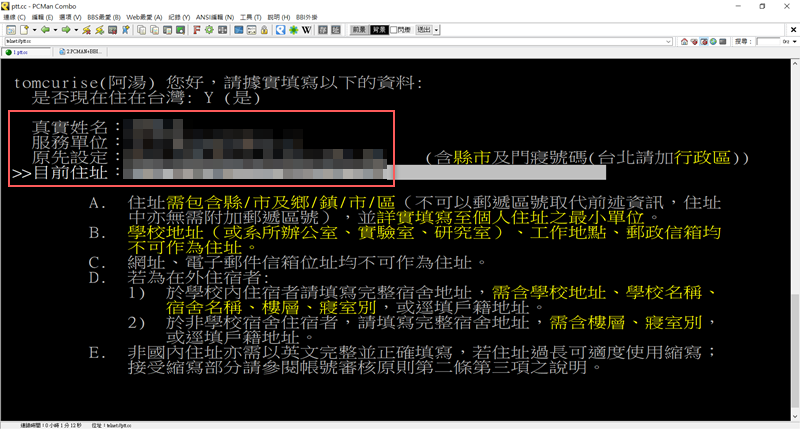Click the red F font icon
The height and width of the screenshot is (429, 800).
click(196, 30)
